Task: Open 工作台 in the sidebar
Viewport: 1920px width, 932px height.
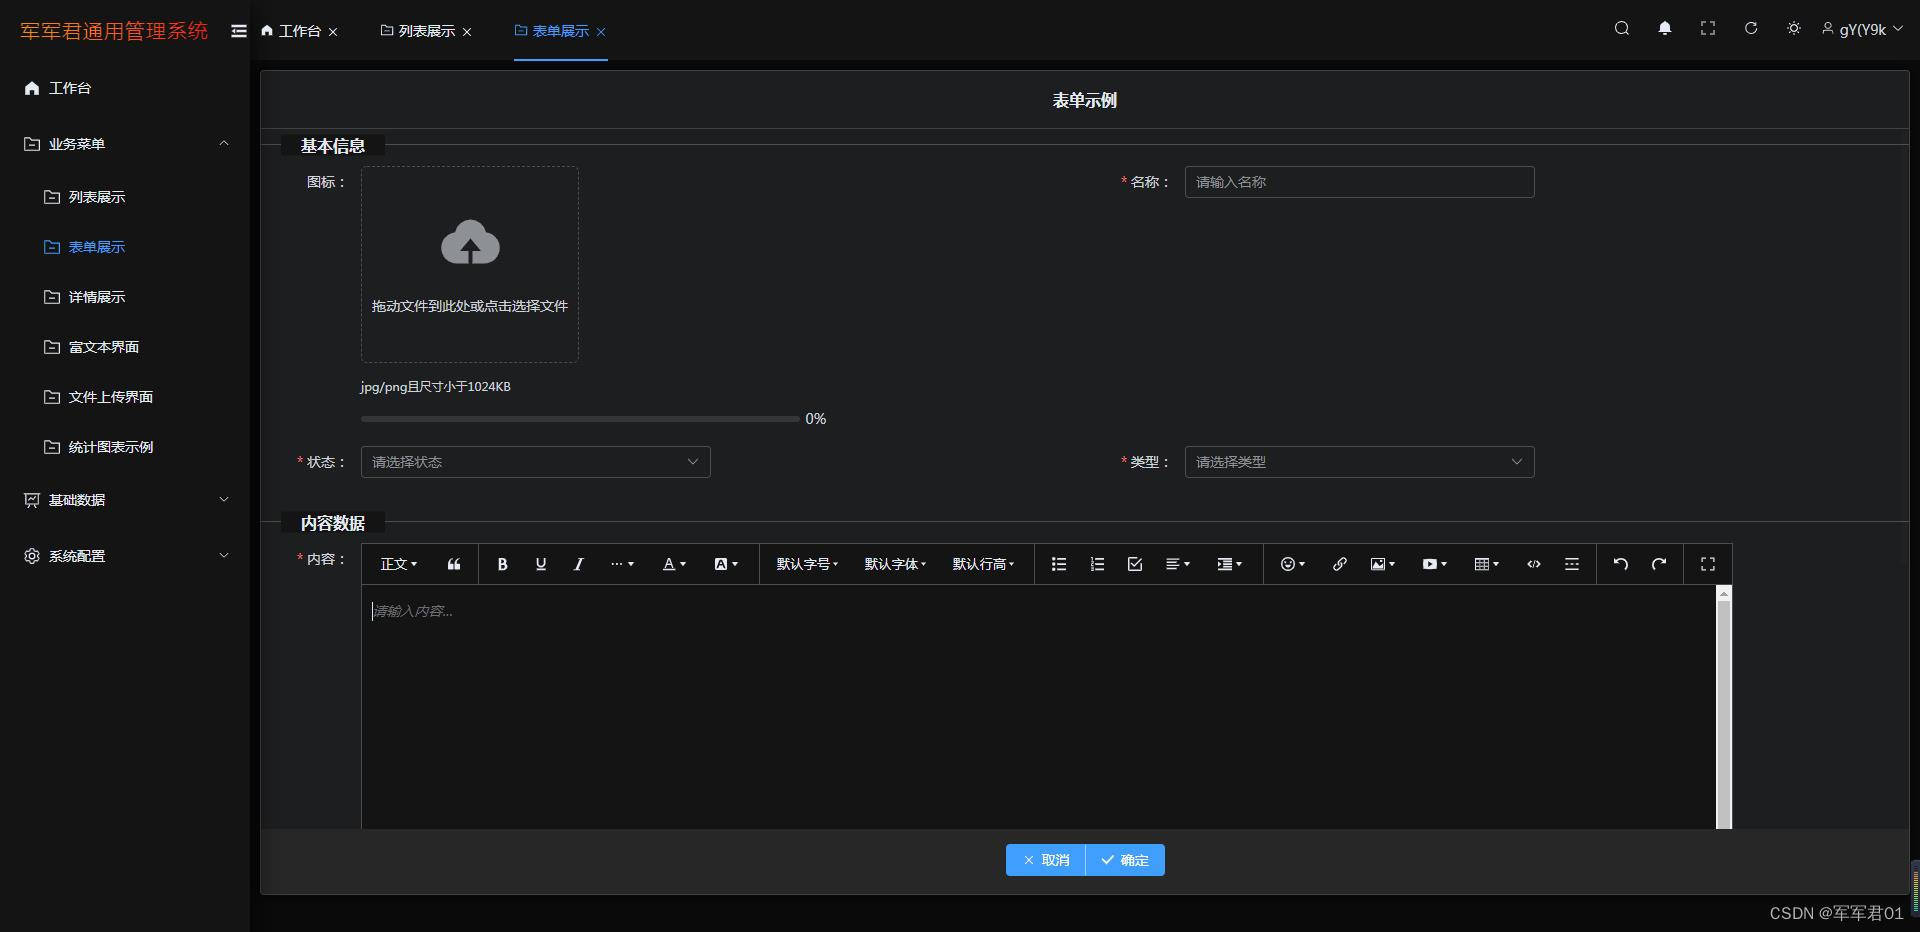Action: [125, 88]
